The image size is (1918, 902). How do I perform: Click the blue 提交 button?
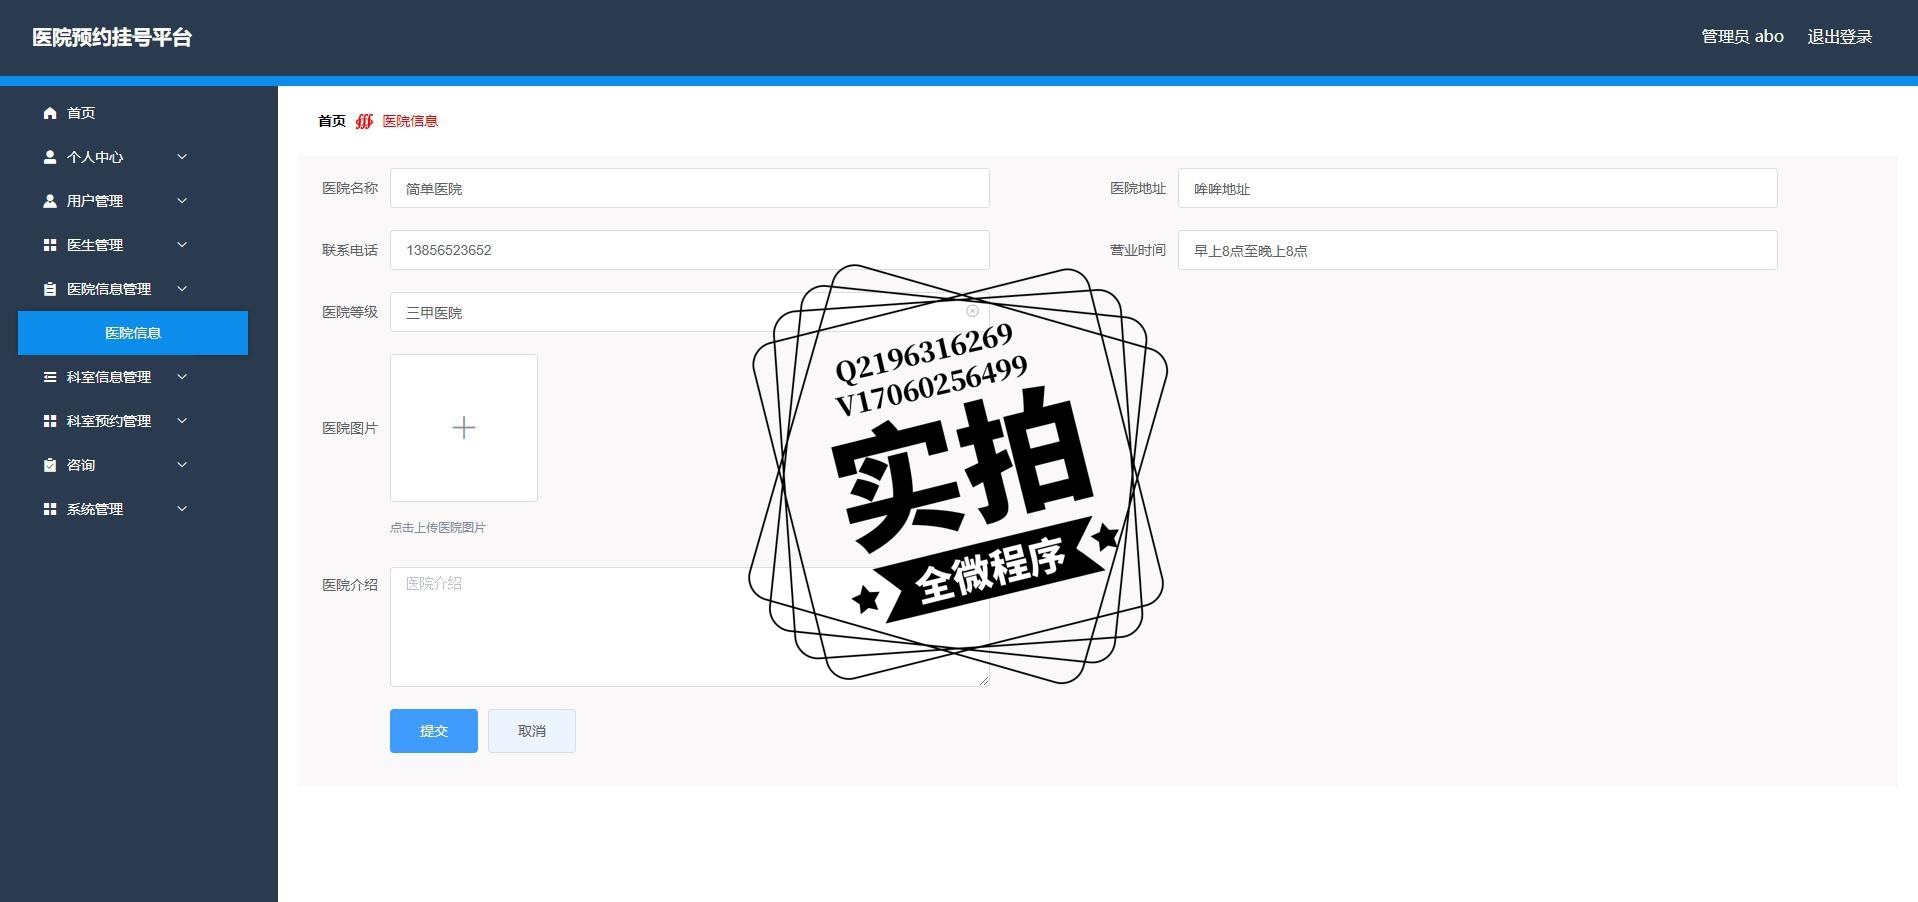[434, 731]
